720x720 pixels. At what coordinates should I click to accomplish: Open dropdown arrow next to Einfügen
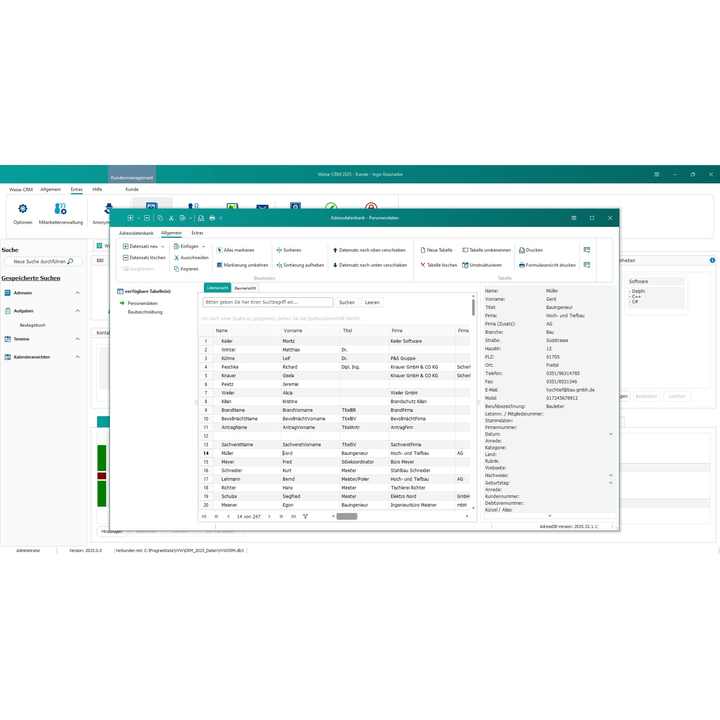point(203,247)
